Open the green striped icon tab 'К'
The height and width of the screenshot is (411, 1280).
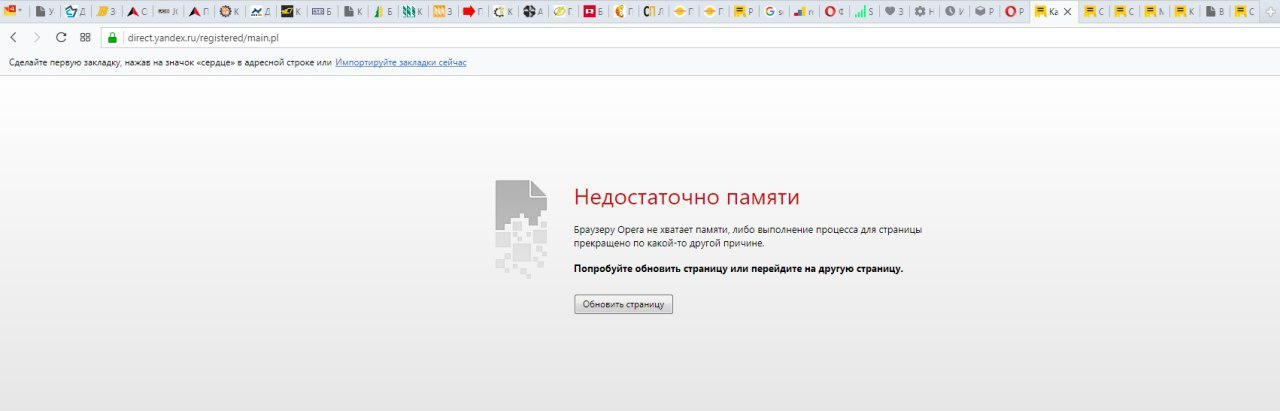tap(413, 12)
